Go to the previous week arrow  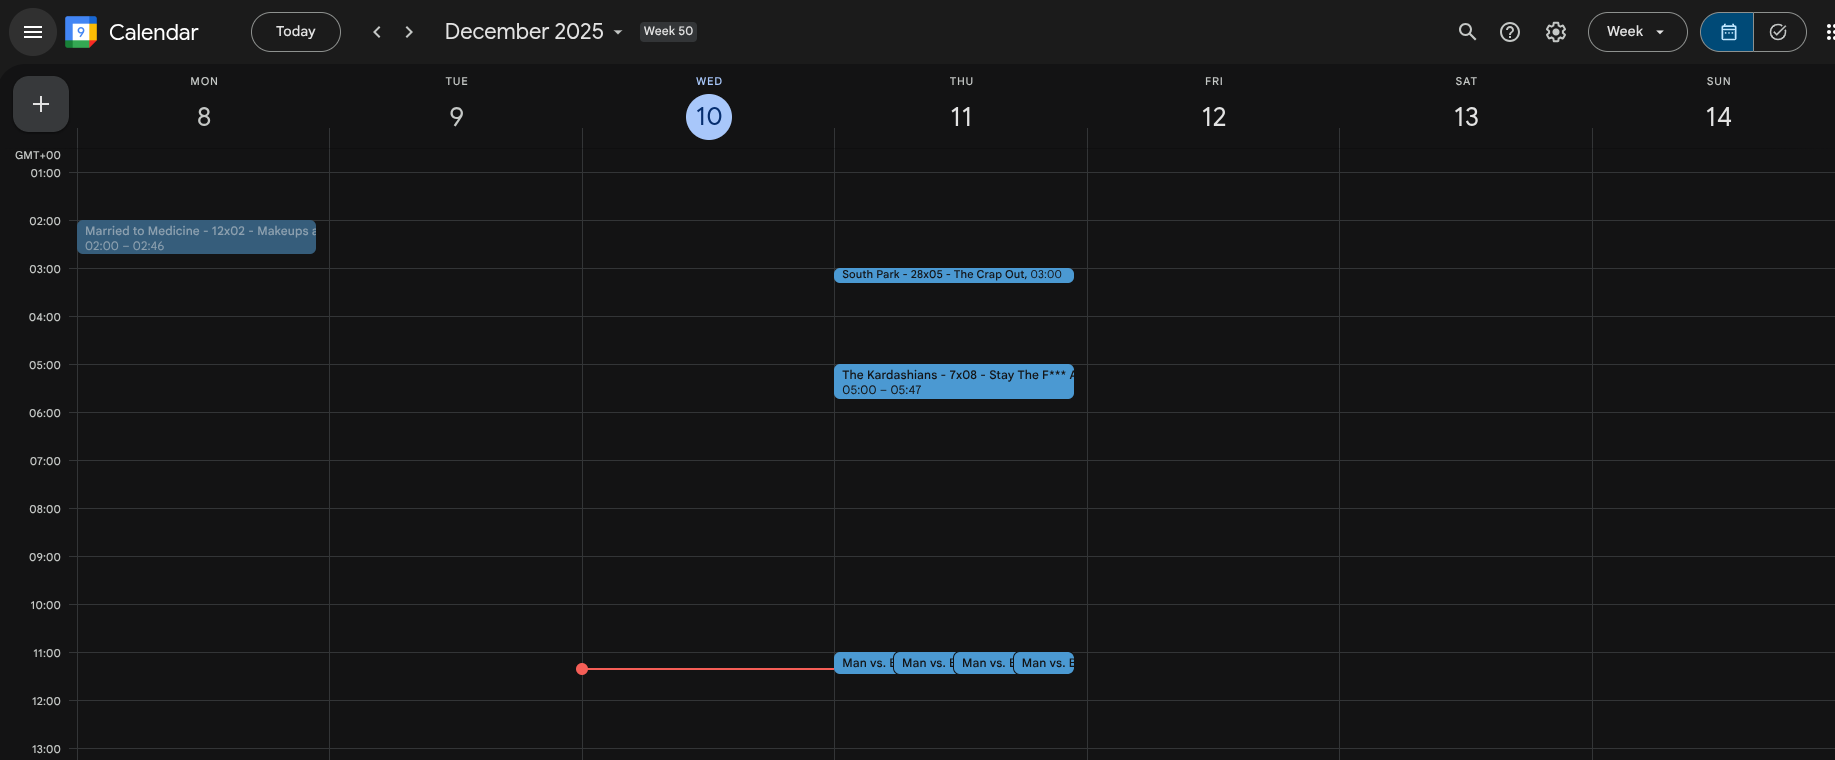point(377,32)
